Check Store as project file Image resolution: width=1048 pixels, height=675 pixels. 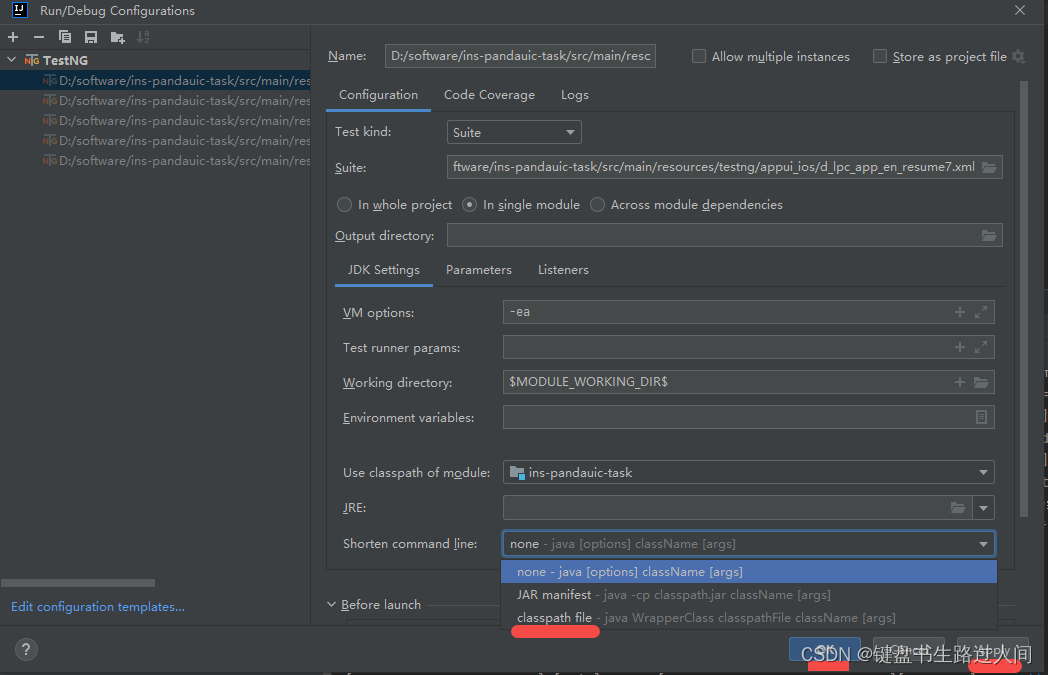[879, 56]
